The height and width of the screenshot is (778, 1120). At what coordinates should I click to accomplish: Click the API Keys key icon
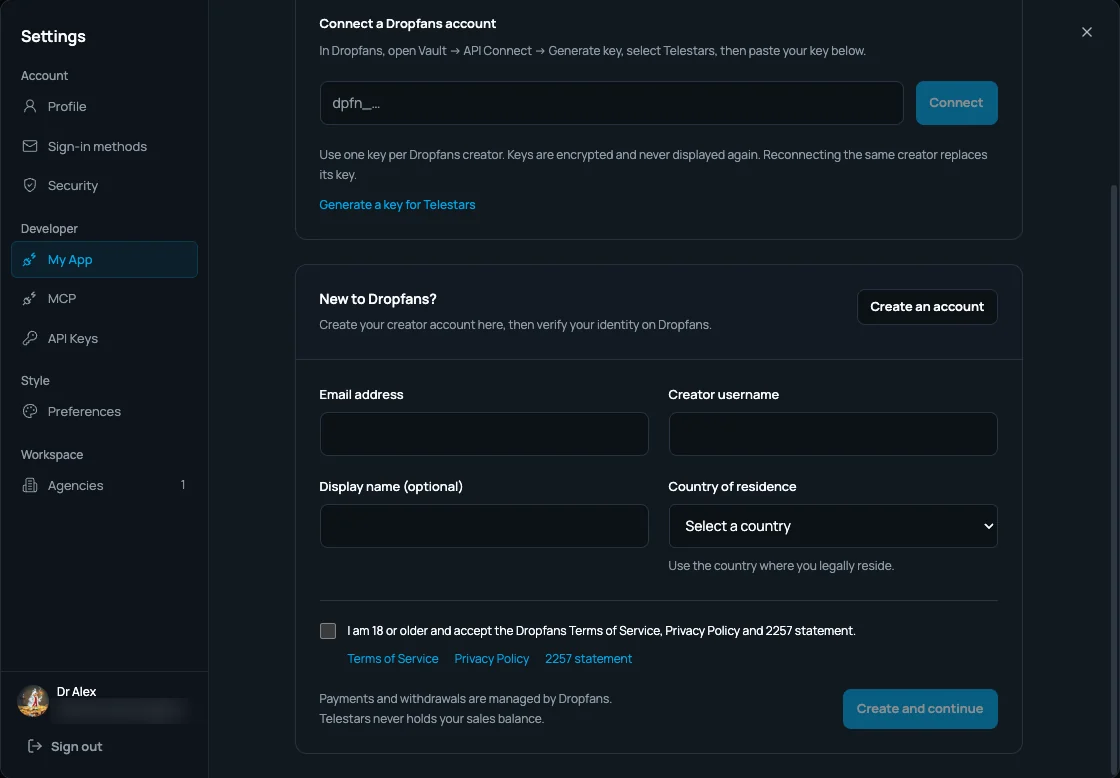tap(29, 338)
